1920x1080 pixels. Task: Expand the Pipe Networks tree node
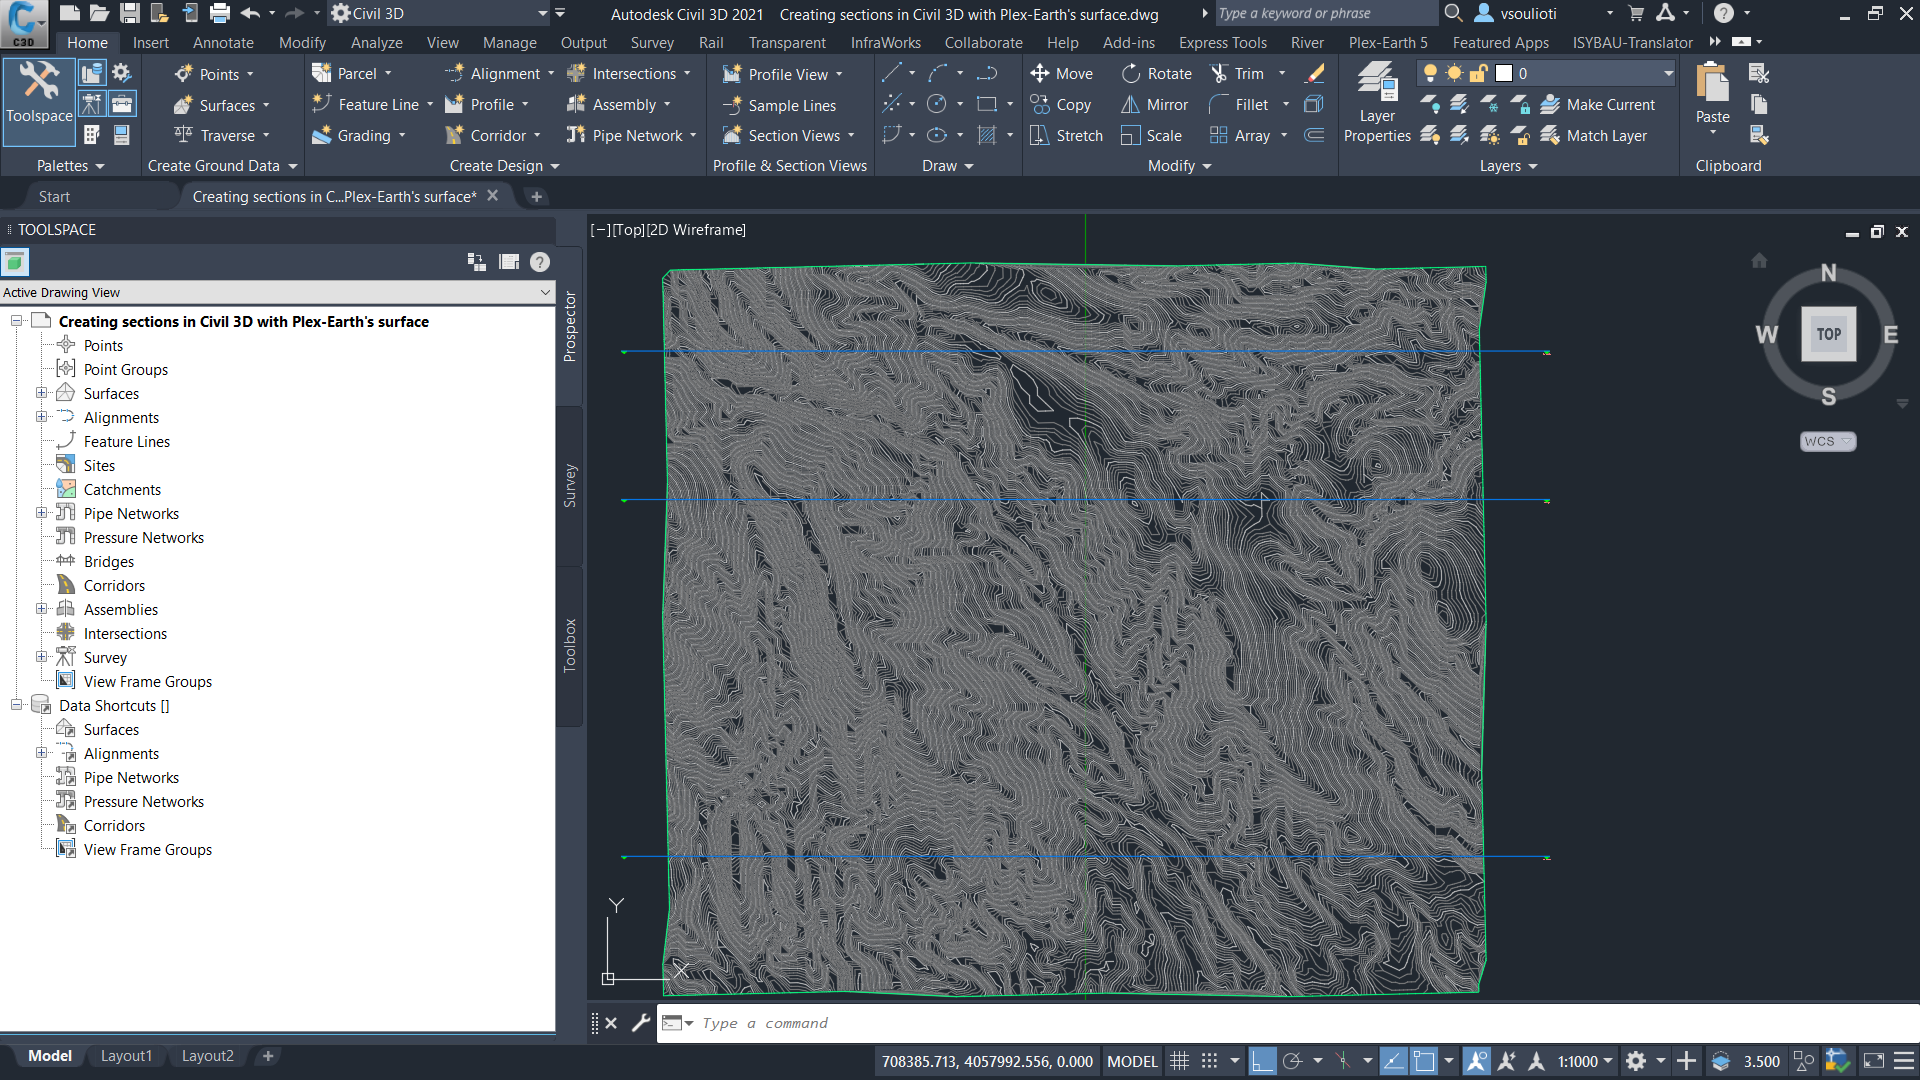pos(41,513)
